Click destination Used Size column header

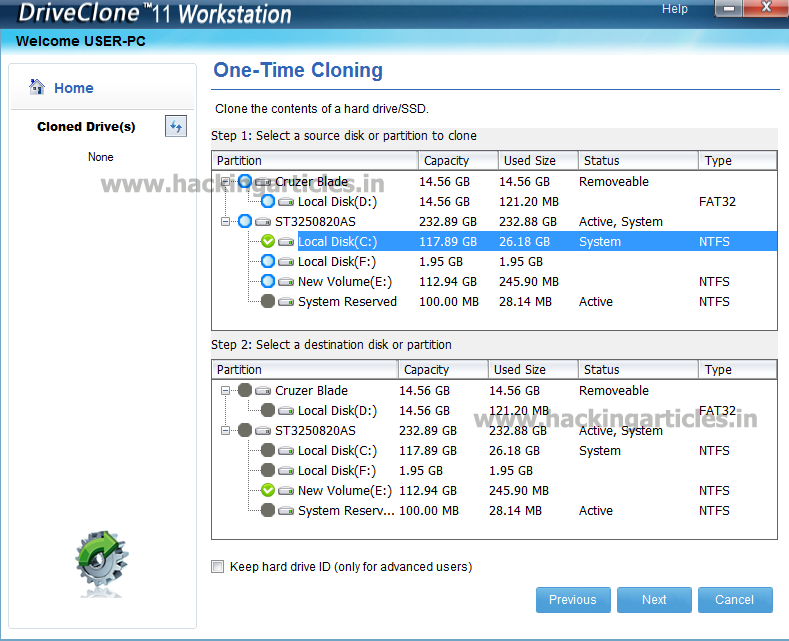533,369
